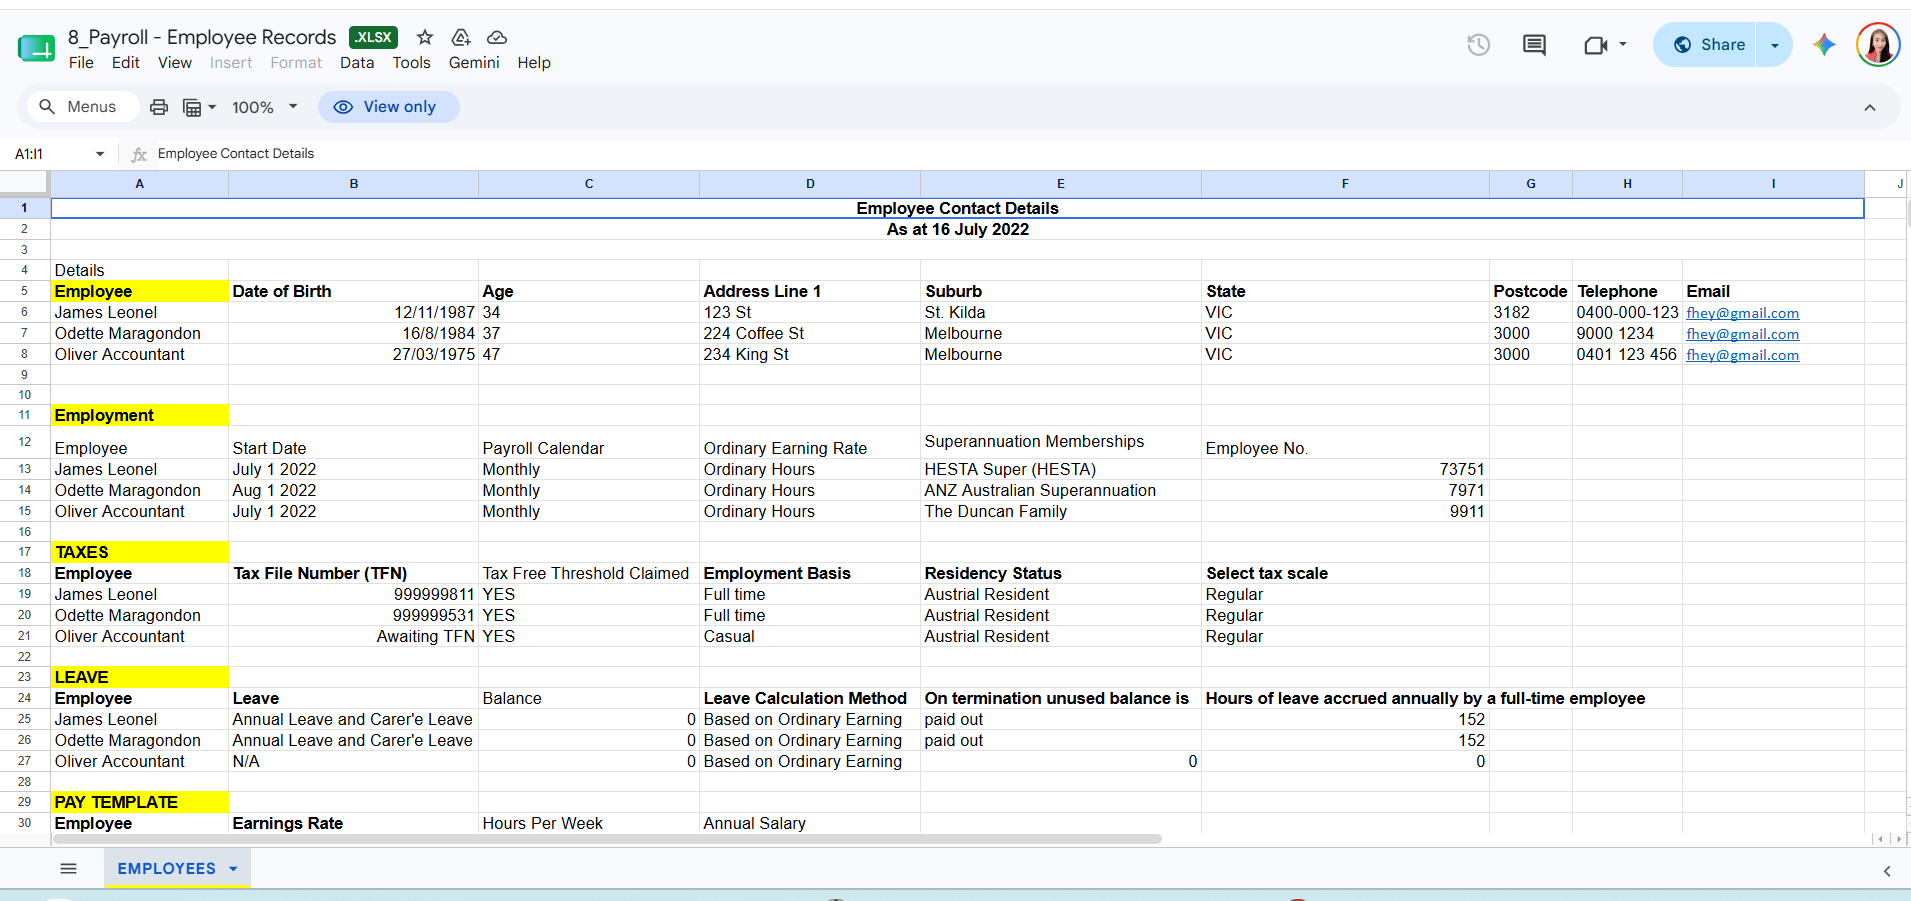Select the yellow 'Employment' heading cell
Screen dimensions: 1911x901
140,415
